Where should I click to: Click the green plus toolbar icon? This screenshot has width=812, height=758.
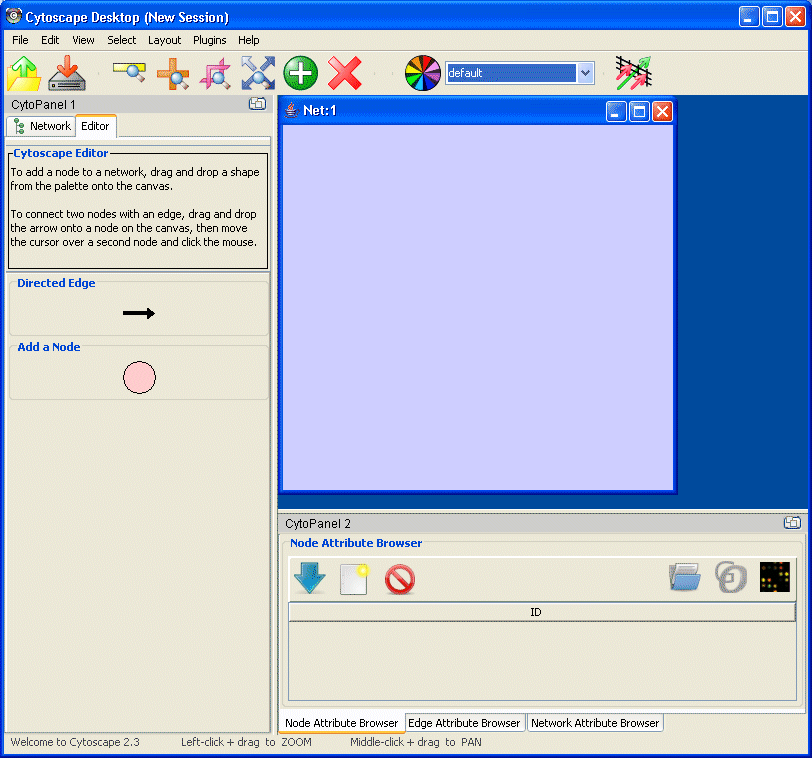click(x=301, y=74)
